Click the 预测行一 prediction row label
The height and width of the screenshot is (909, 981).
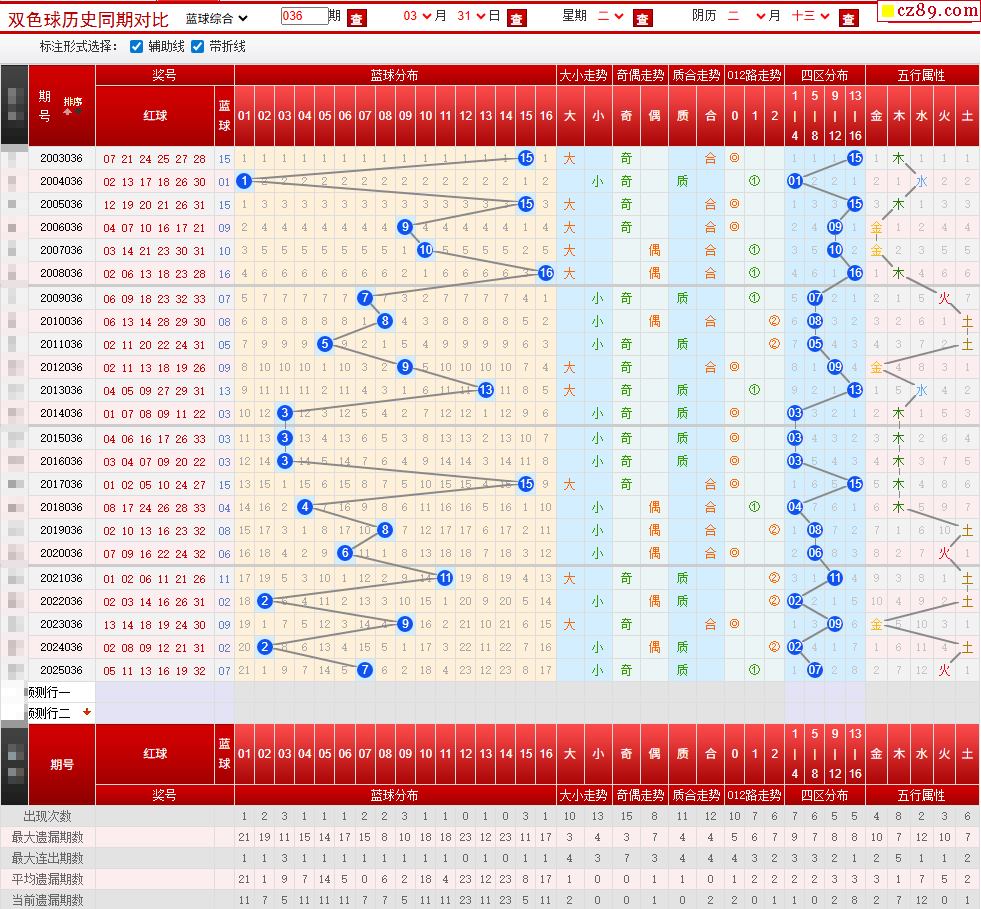tap(50, 692)
